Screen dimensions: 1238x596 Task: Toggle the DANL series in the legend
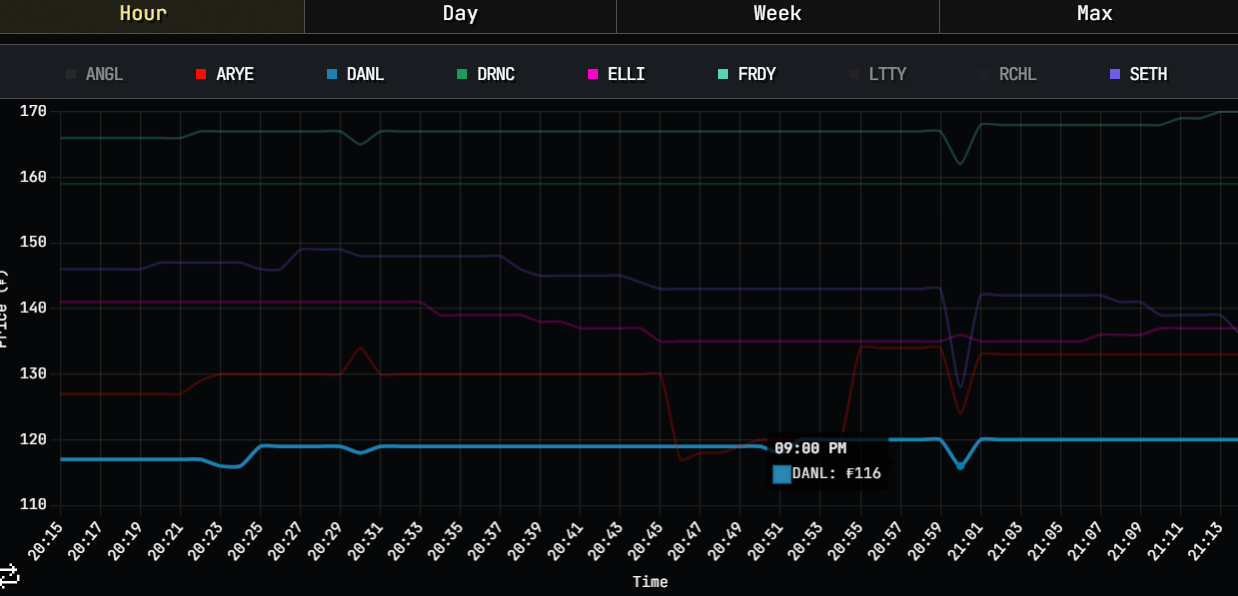[x=355, y=74]
